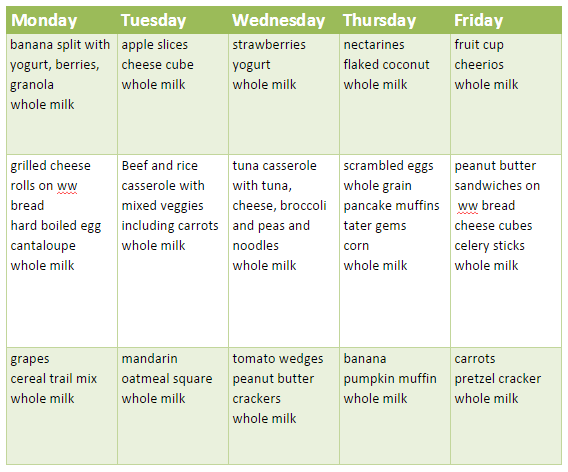Click the 'strawberries' text on Wednesday
568x472 pixels.
269,45
